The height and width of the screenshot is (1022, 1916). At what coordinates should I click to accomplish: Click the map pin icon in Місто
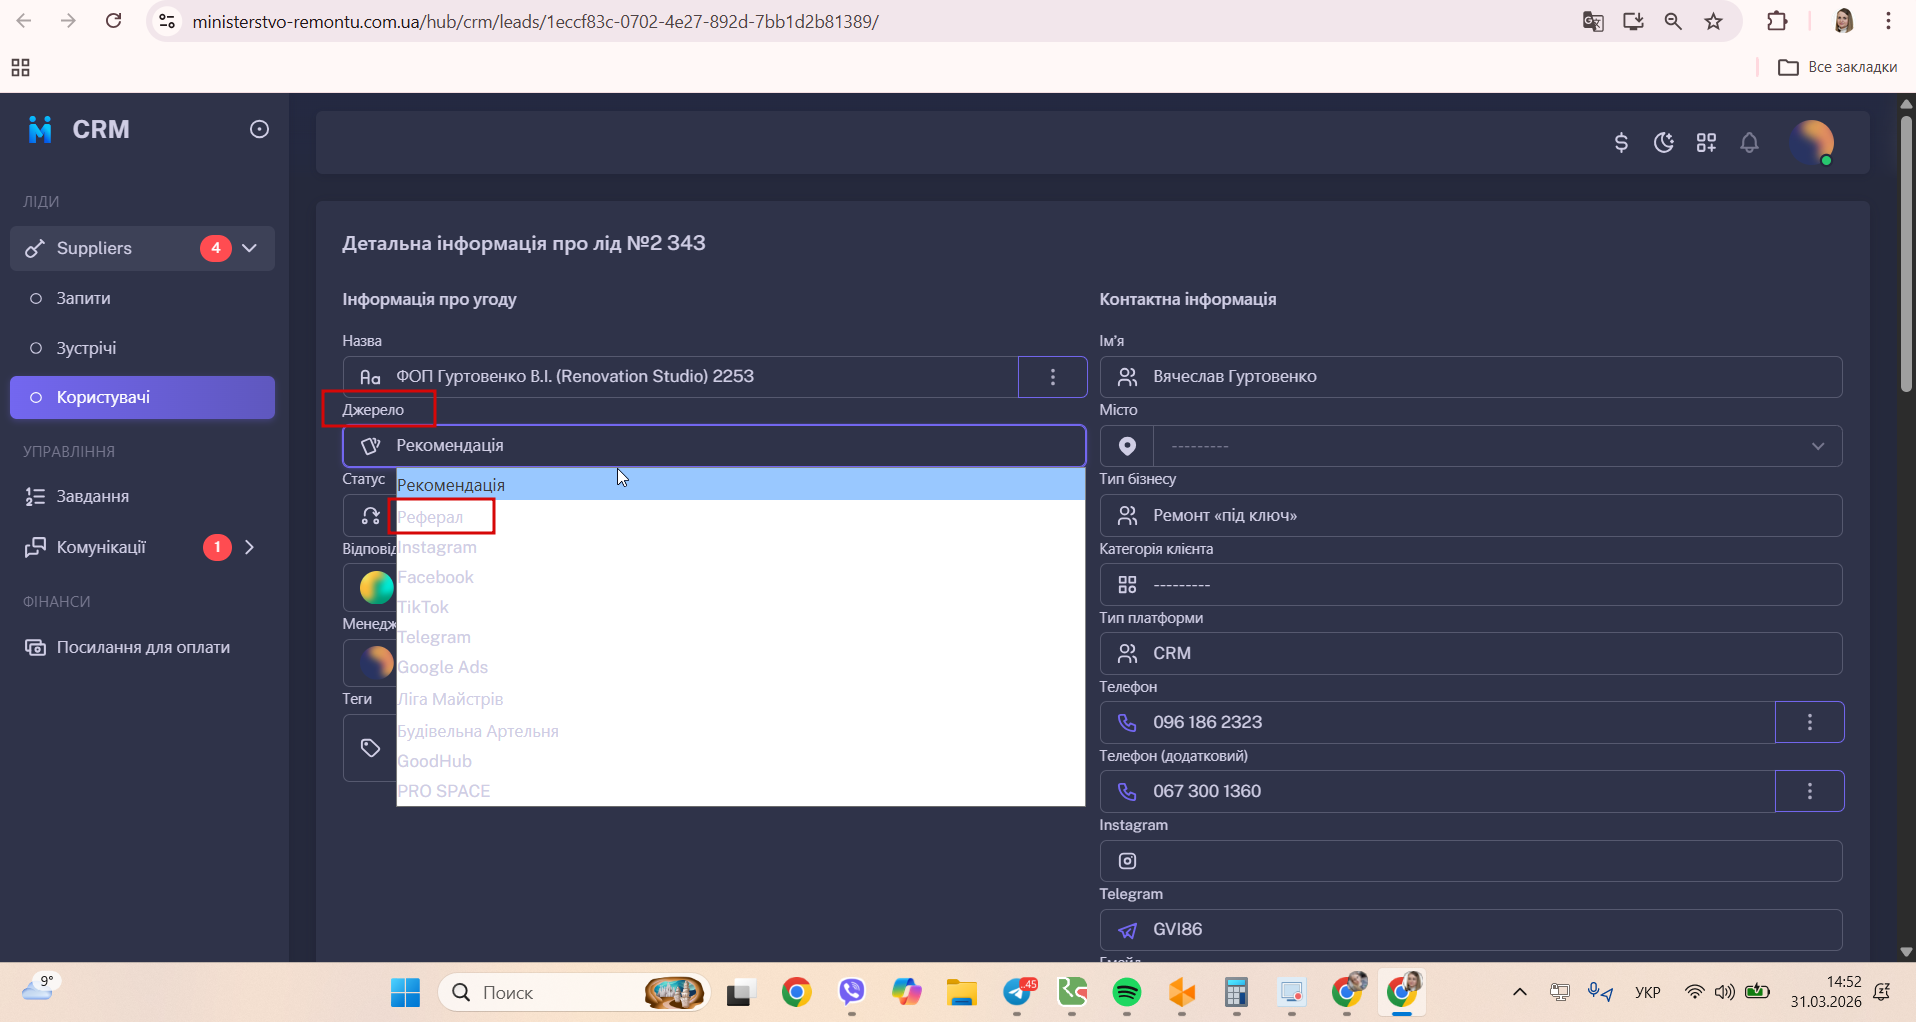1127,446
